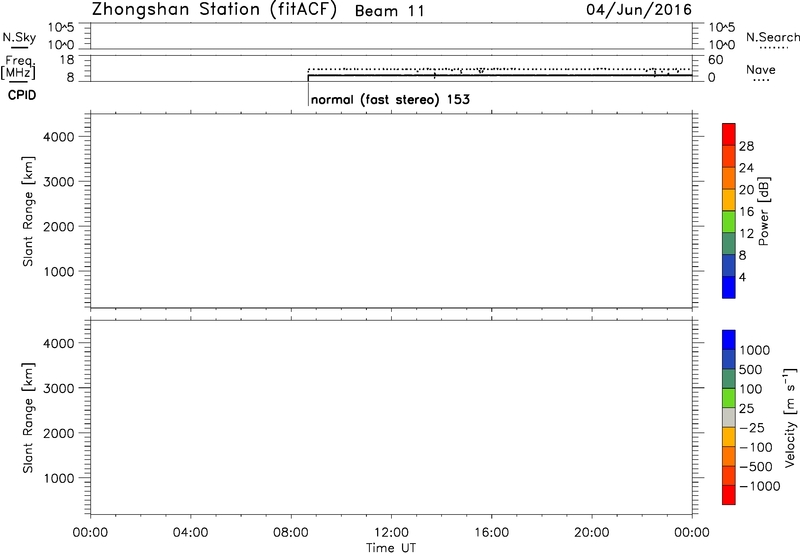Click '3000' tick label in velocity panel

(x=59, y=388)
